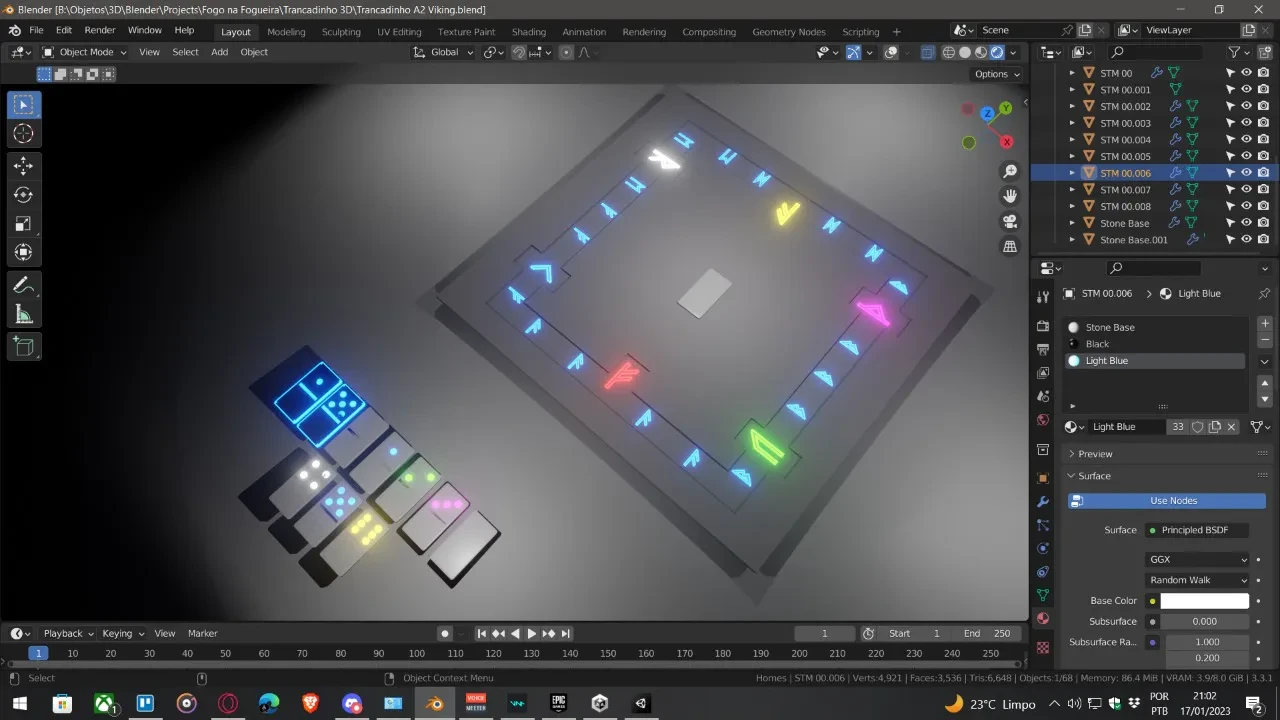Viewport: 1280px width, 720px height.
Task: Open the Render menu
Action: [100, 30]
